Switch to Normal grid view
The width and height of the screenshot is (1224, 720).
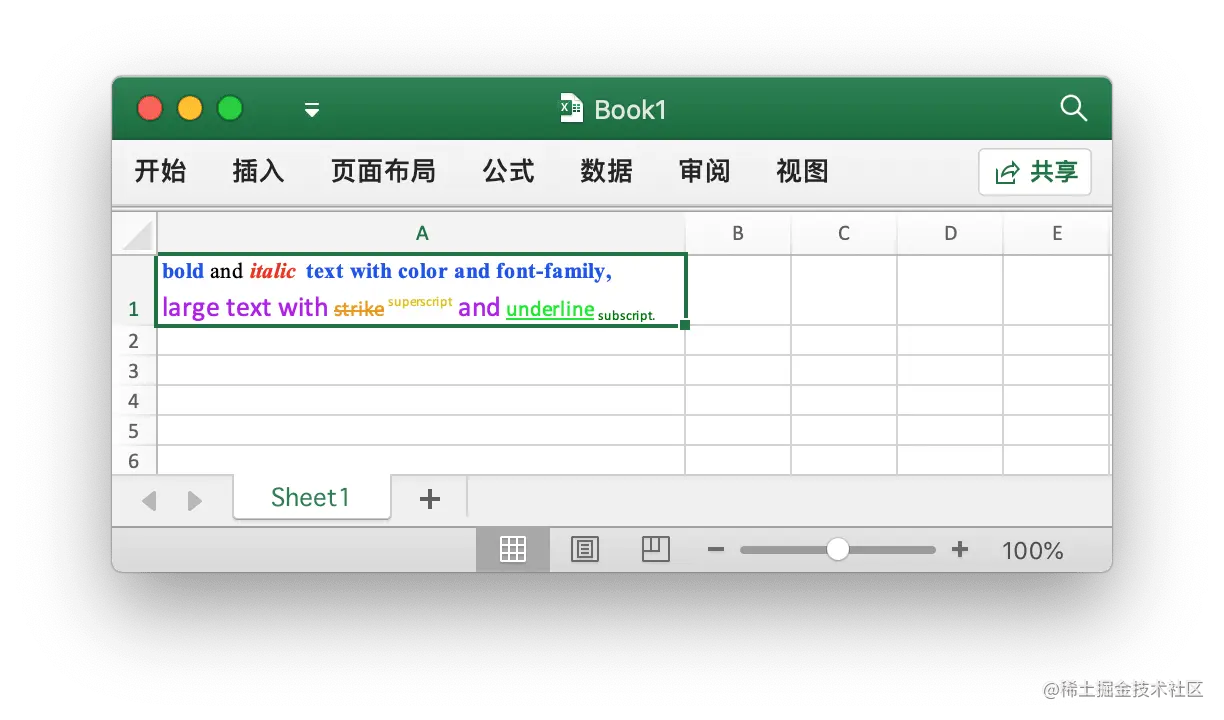pos(513,549)
